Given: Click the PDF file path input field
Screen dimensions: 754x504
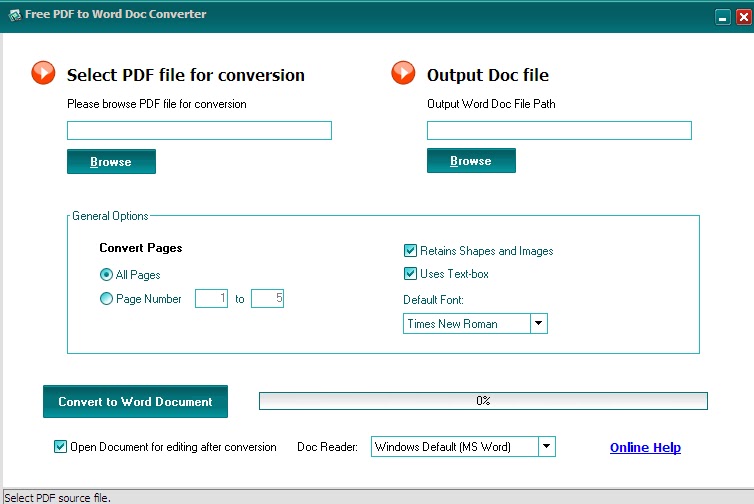Looking at the screenshot, I should pyautogui.click(x=200, y=130).
